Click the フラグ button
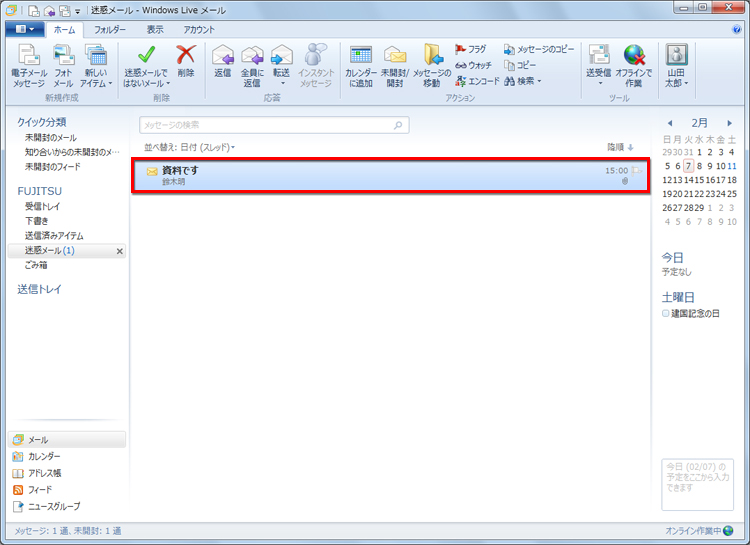750x545 pixels. coord(470,49)
